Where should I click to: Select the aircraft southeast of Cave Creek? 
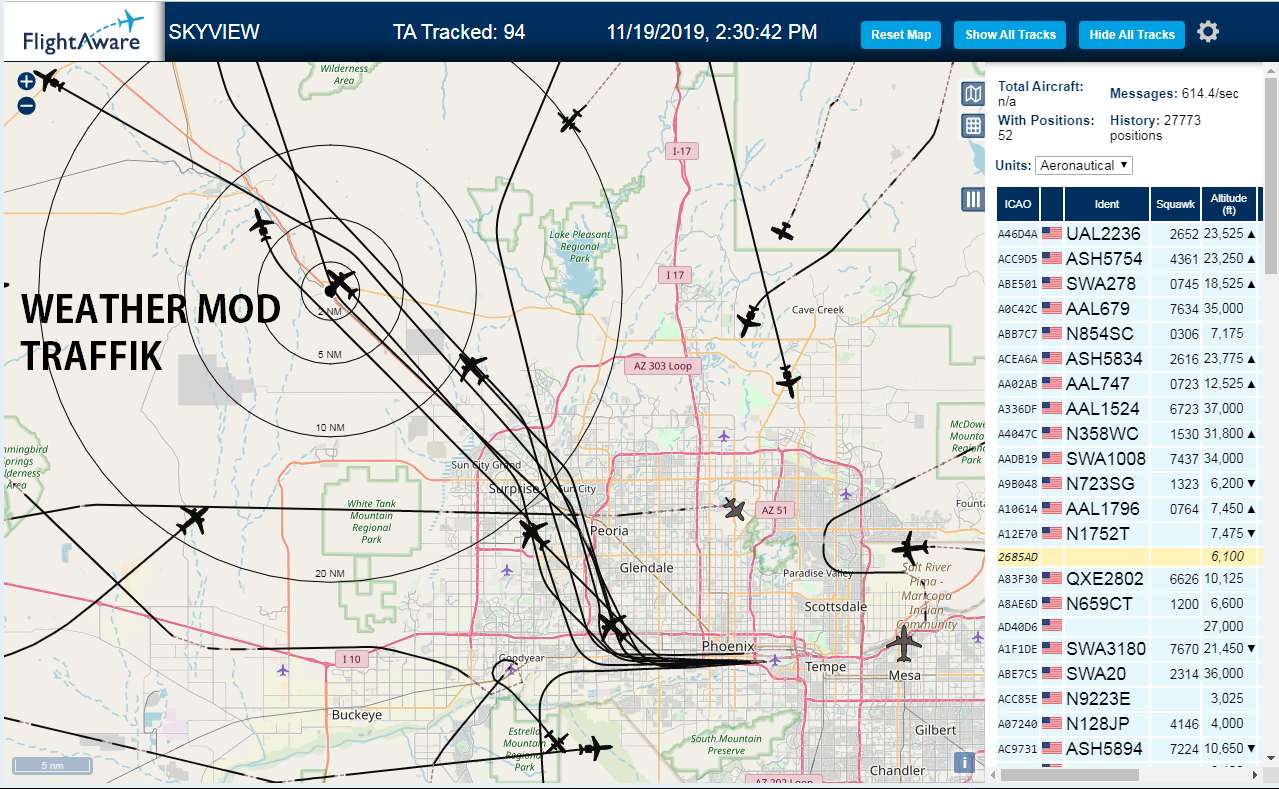pyautogui.click(x=789, y=382)
